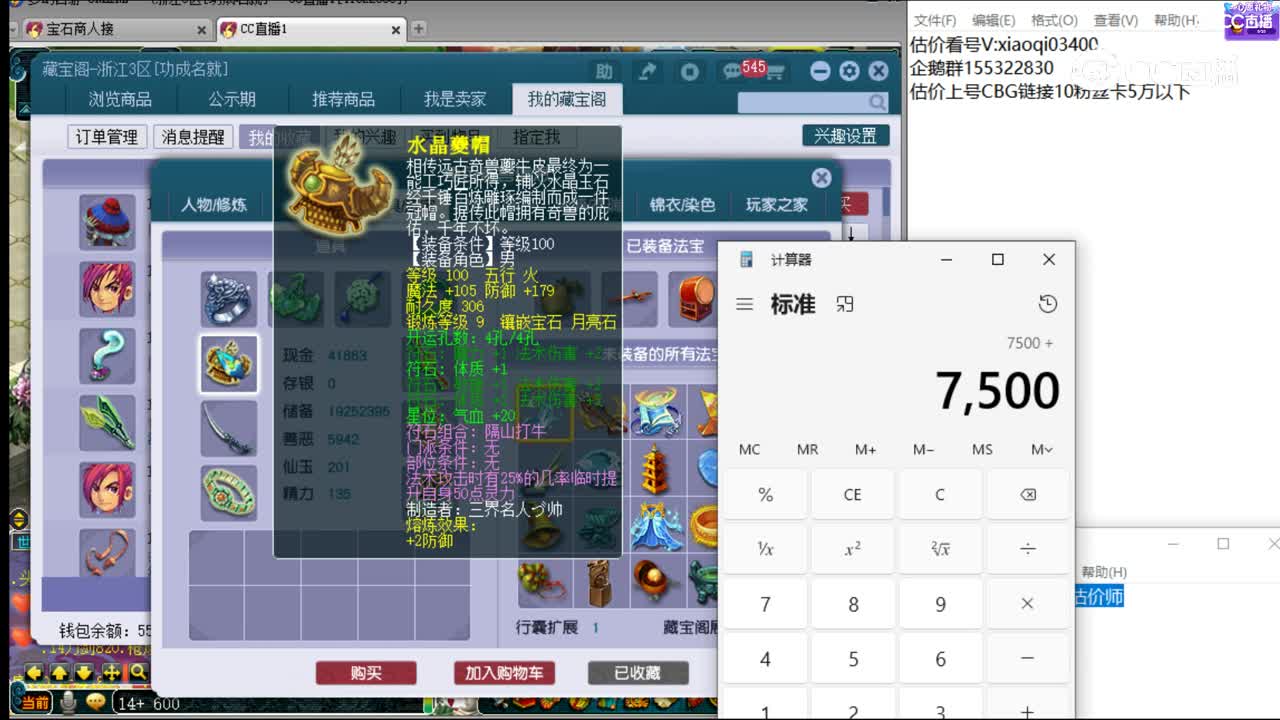Screen dimensions: 1280x720
Task: Click the red 购买 purchase button
Action: pos(366,673)
